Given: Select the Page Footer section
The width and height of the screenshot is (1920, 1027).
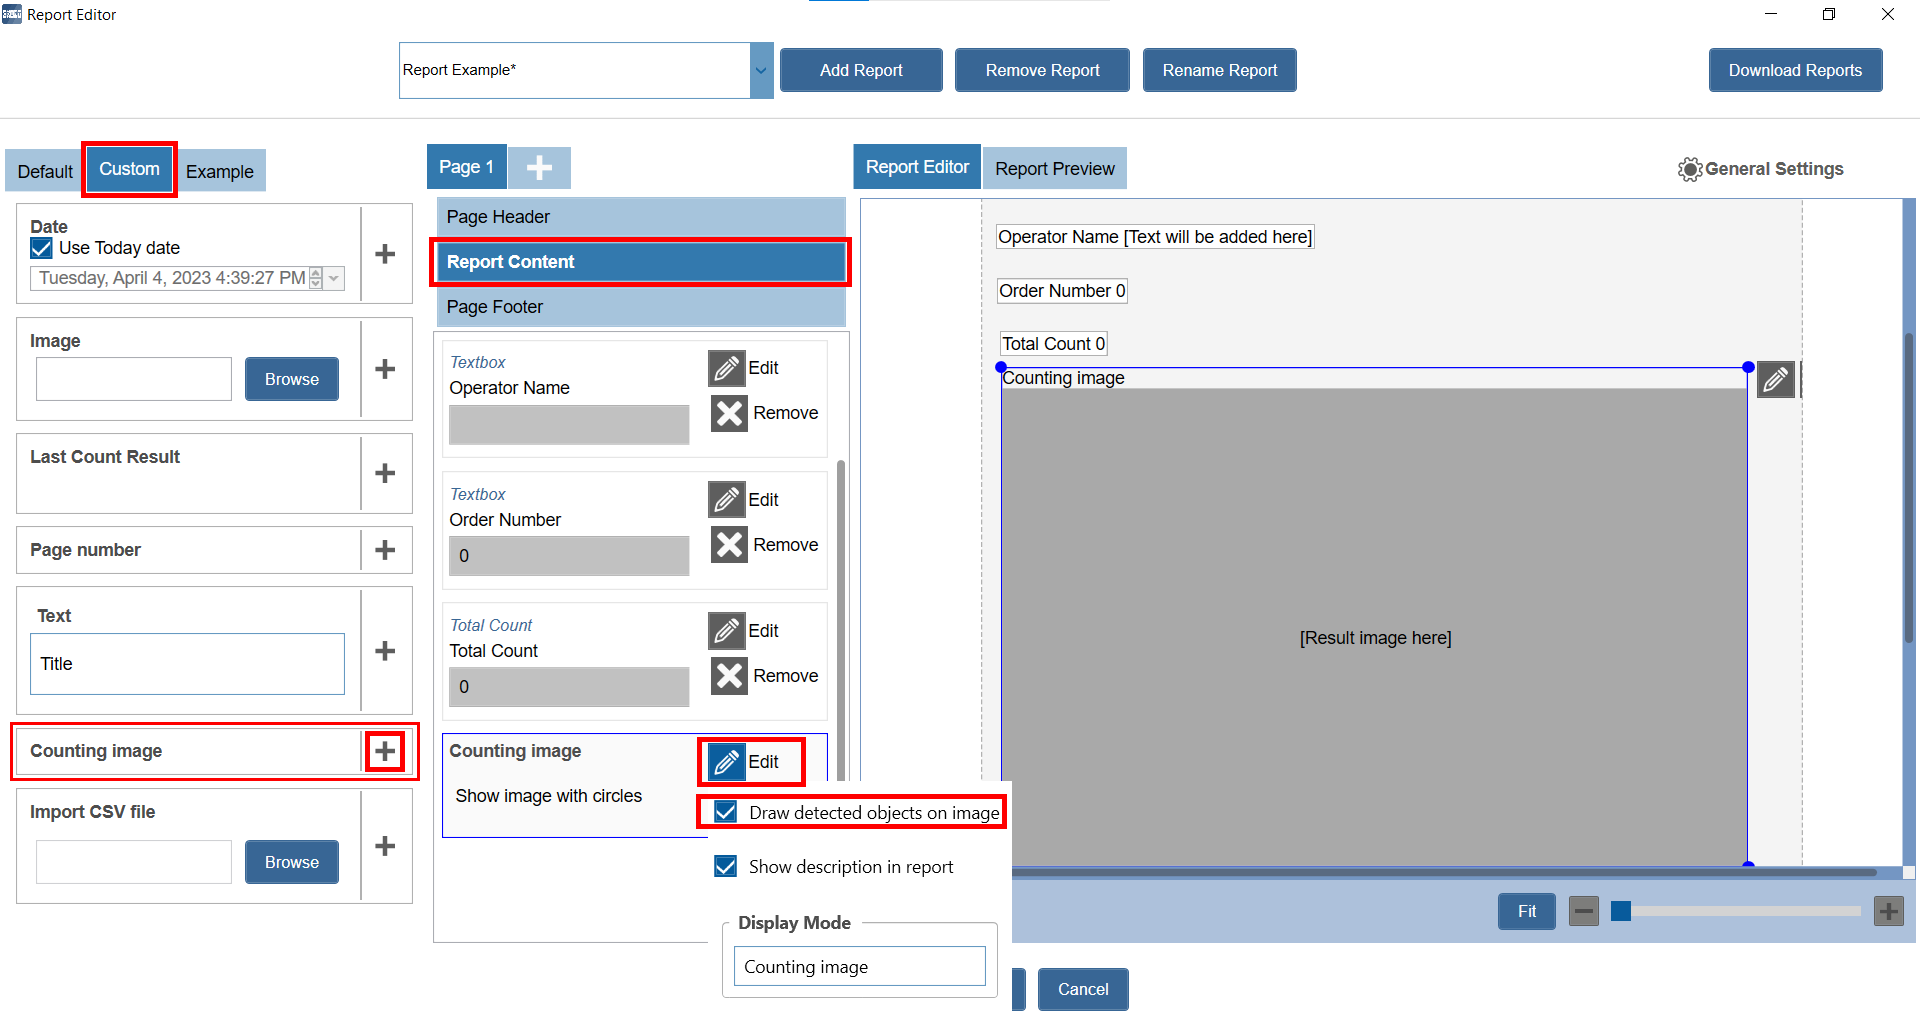Looking at the screenshot, I should [640, 307].
